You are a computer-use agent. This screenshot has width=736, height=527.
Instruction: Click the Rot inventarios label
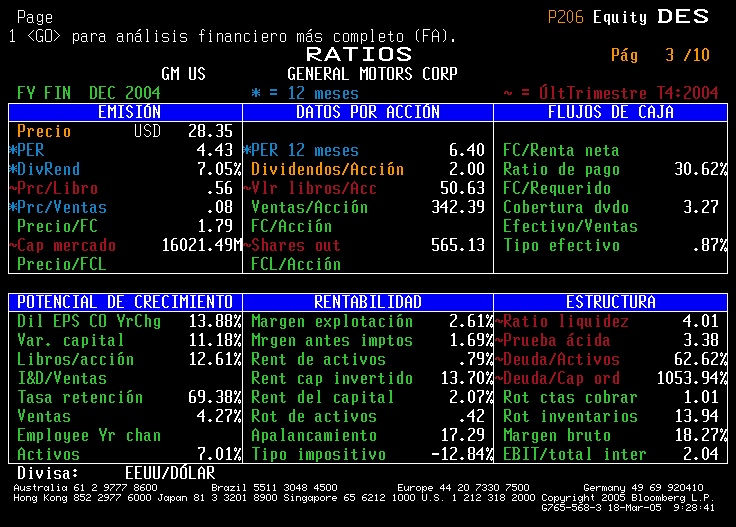(570, 416)
